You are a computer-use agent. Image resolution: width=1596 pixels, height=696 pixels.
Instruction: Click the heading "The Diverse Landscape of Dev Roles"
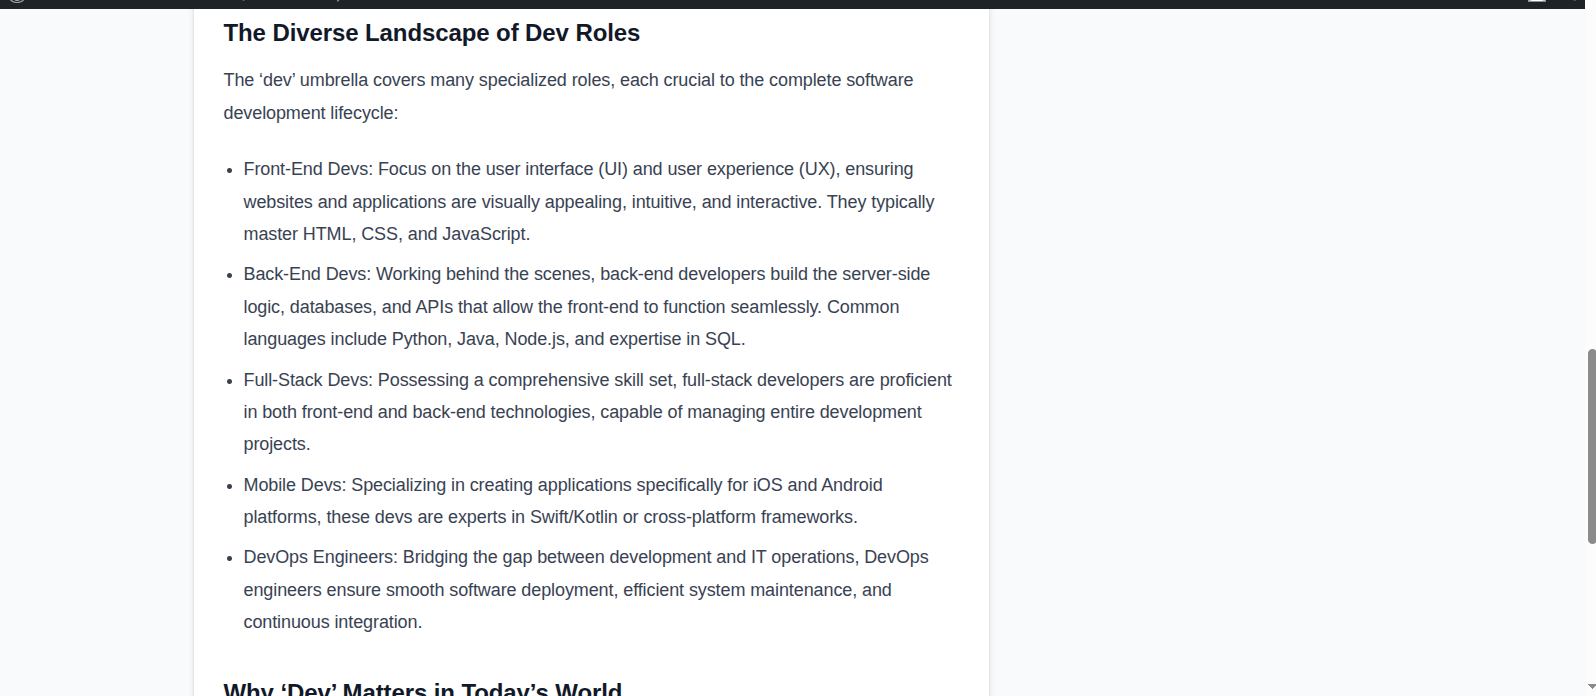[x=432, y=33]
